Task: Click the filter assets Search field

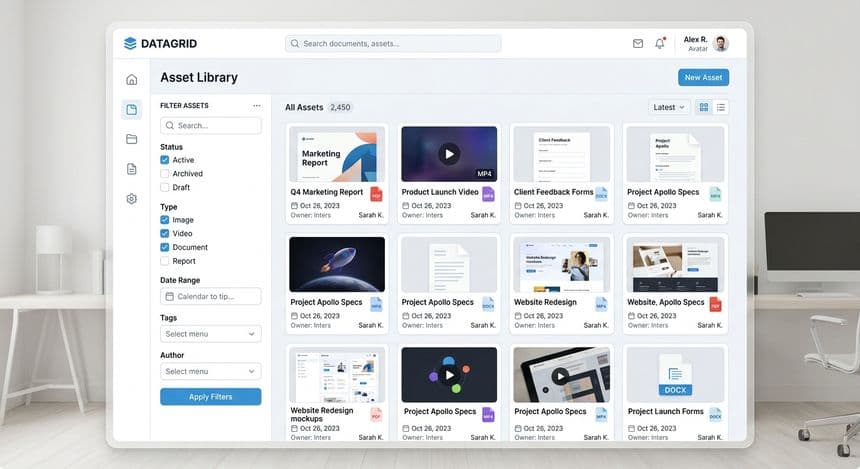Action: [211, 126]
